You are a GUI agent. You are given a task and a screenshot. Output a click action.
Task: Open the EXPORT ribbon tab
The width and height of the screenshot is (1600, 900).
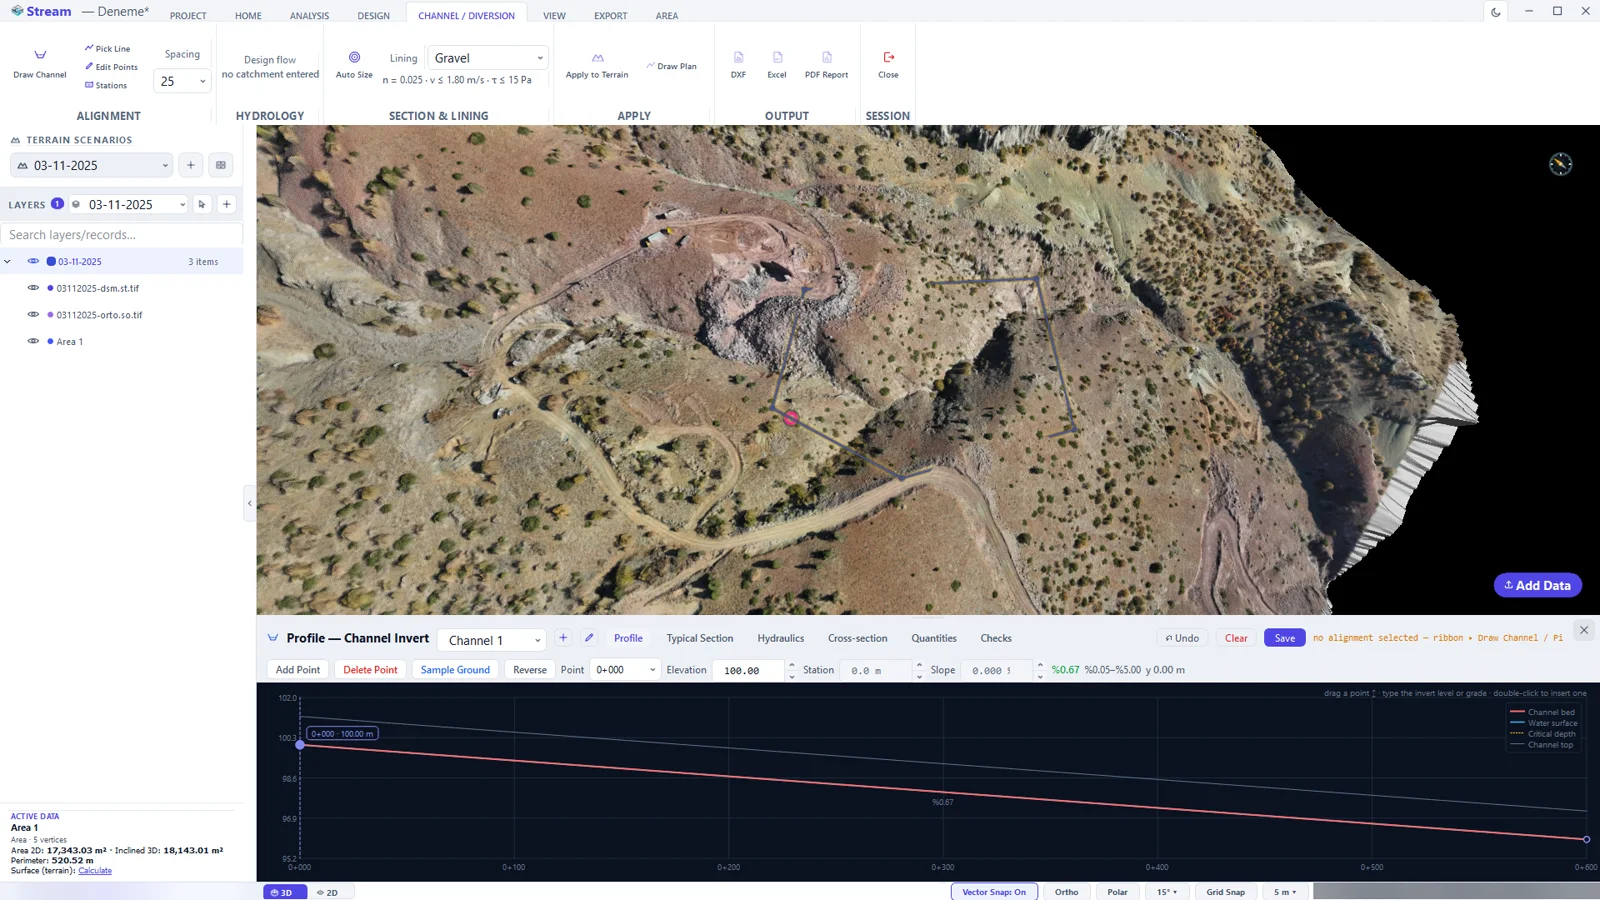point(610,16)
